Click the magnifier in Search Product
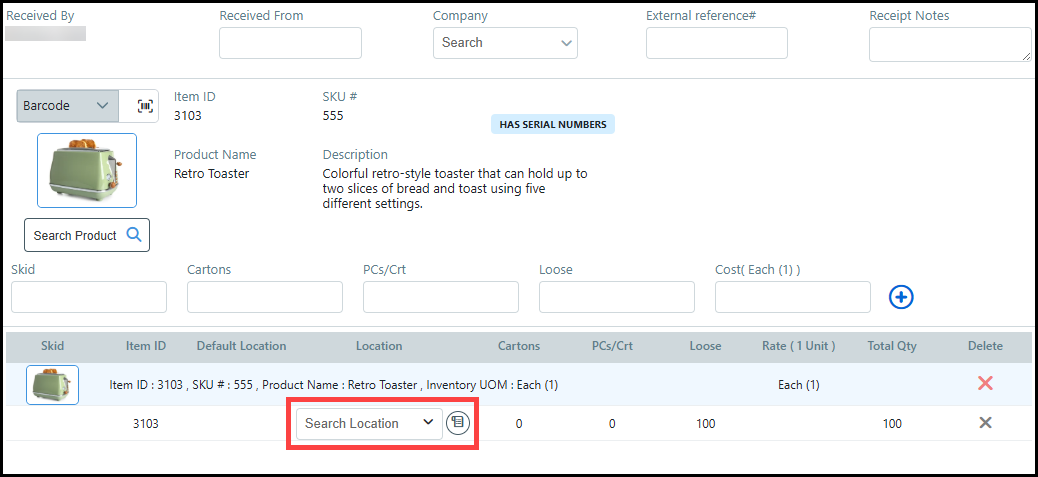 point(134,236)
